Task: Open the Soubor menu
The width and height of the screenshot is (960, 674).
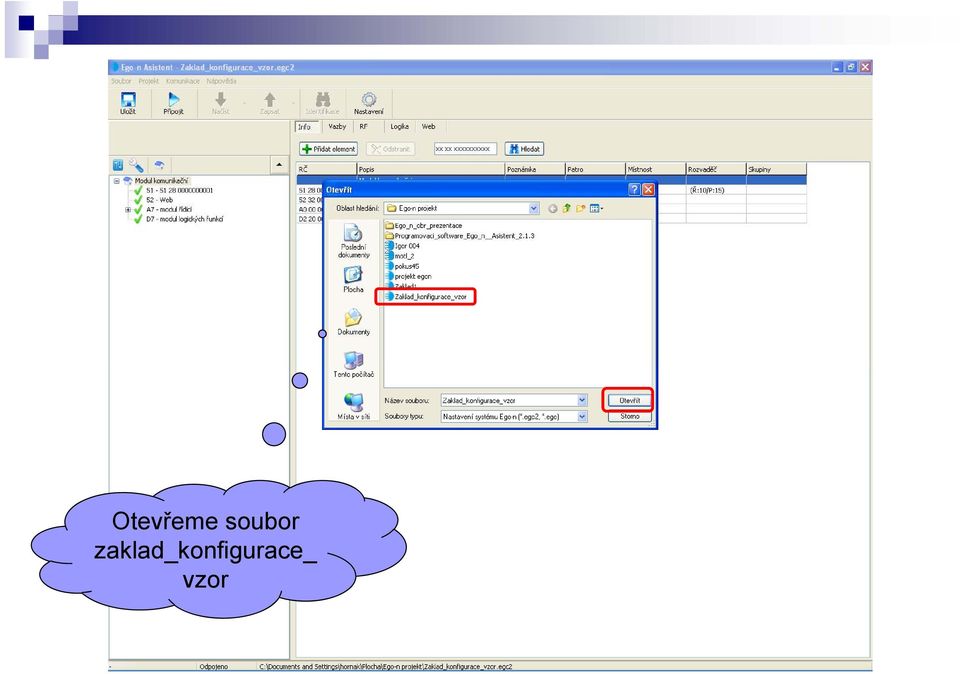Action: coord(121,81)
